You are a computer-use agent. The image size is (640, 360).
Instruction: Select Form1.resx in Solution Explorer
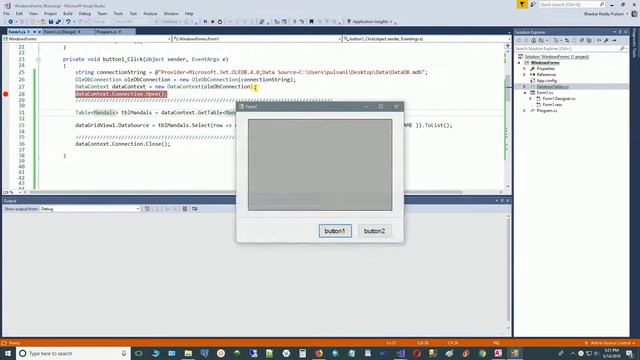(552, 104)
